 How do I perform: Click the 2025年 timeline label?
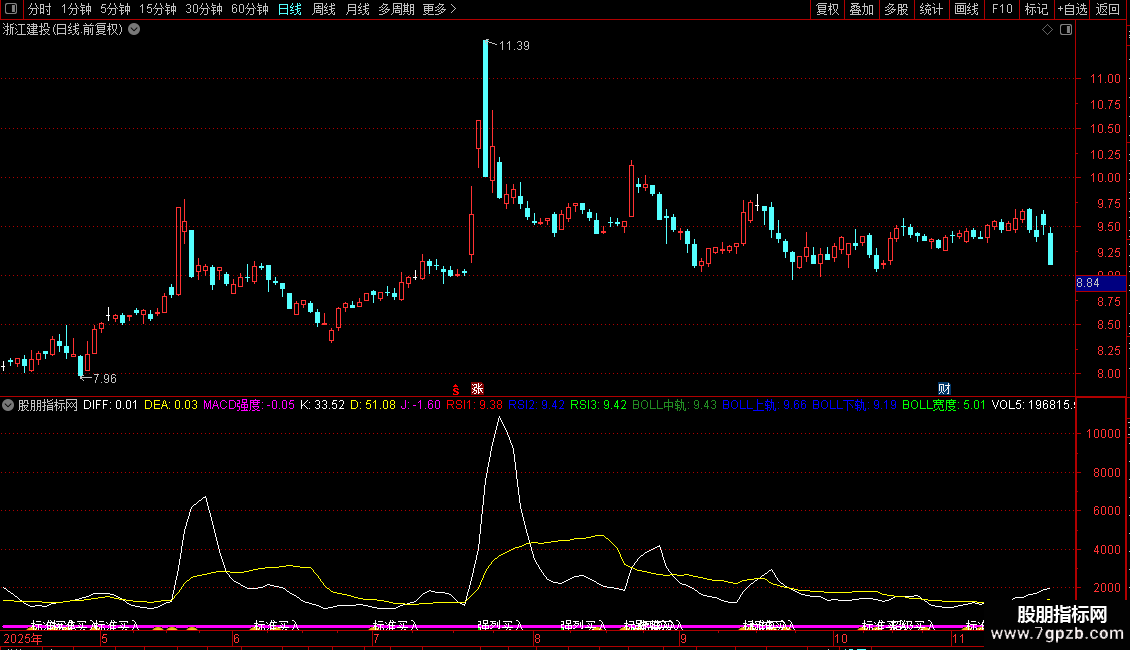(22, 639)
